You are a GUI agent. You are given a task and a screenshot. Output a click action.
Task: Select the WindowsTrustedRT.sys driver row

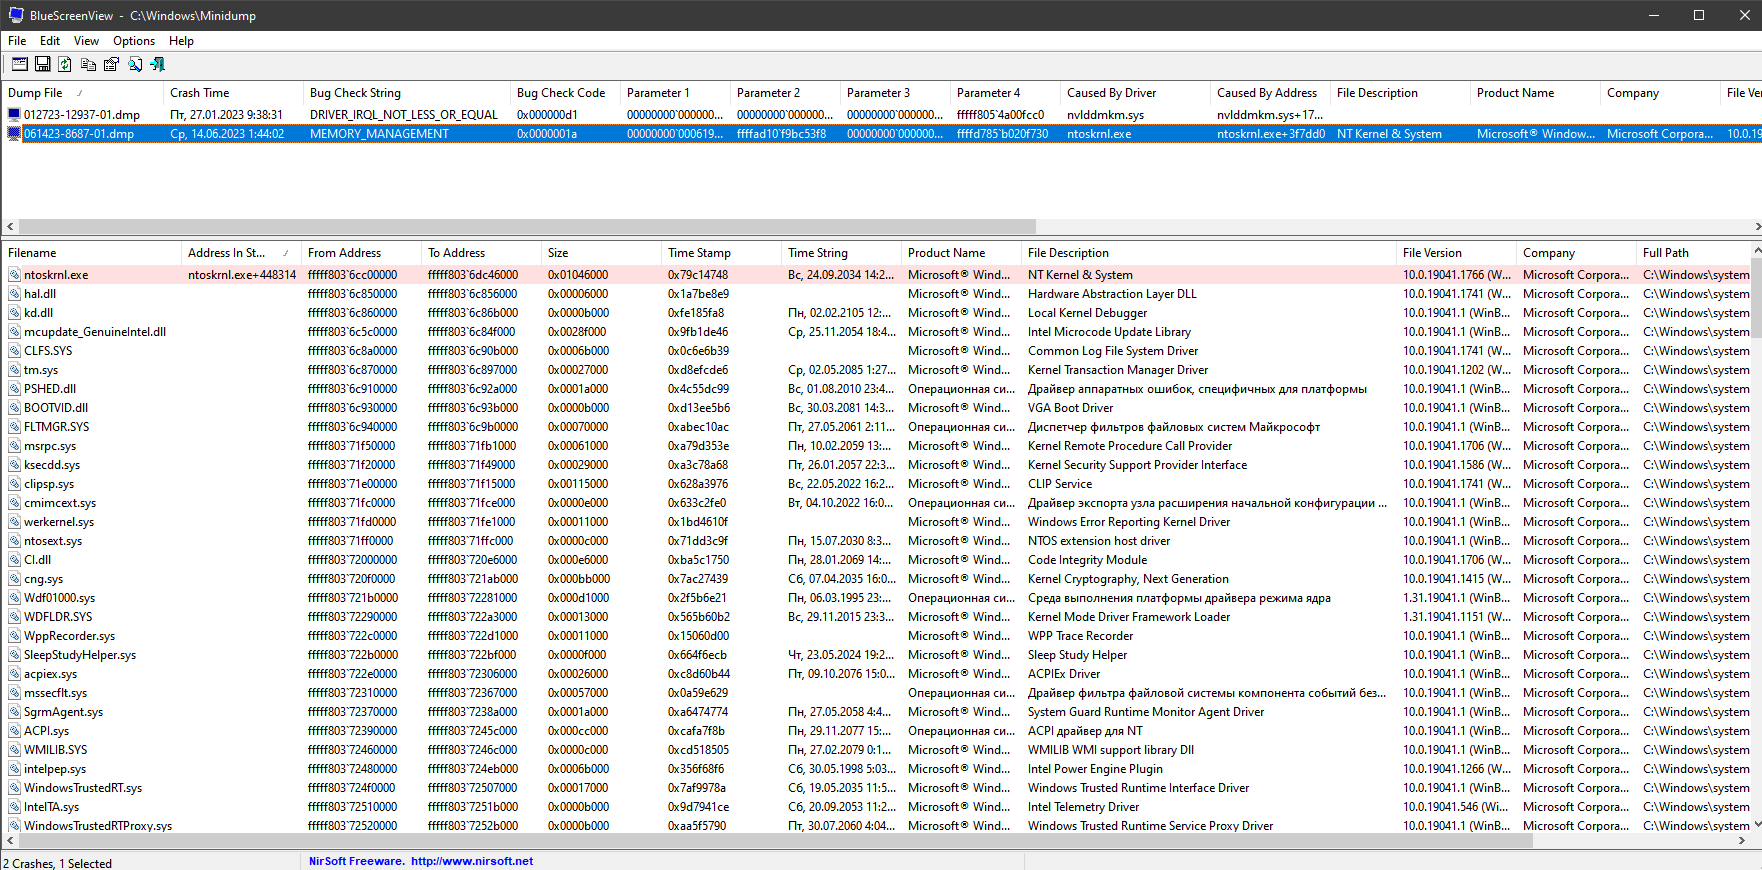(x=875, y=788)
